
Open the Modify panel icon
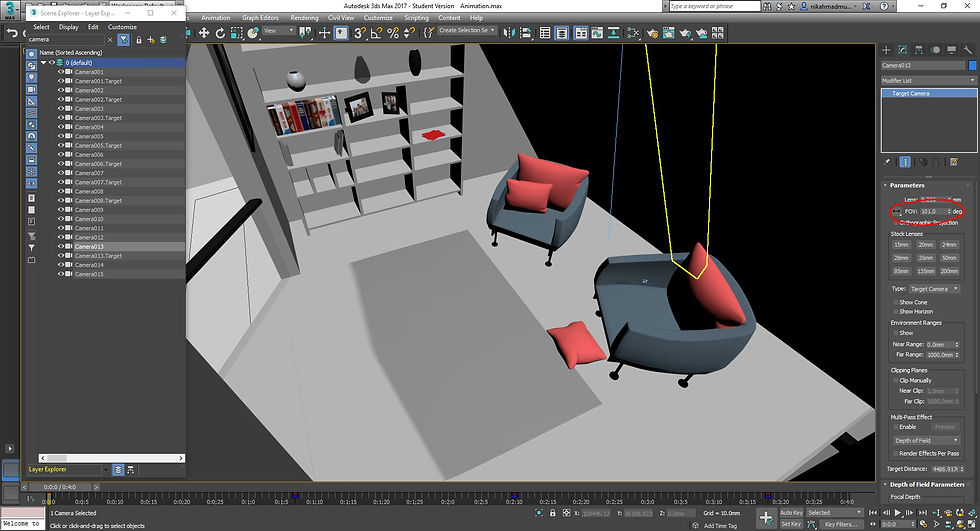(x=902, y=50)
